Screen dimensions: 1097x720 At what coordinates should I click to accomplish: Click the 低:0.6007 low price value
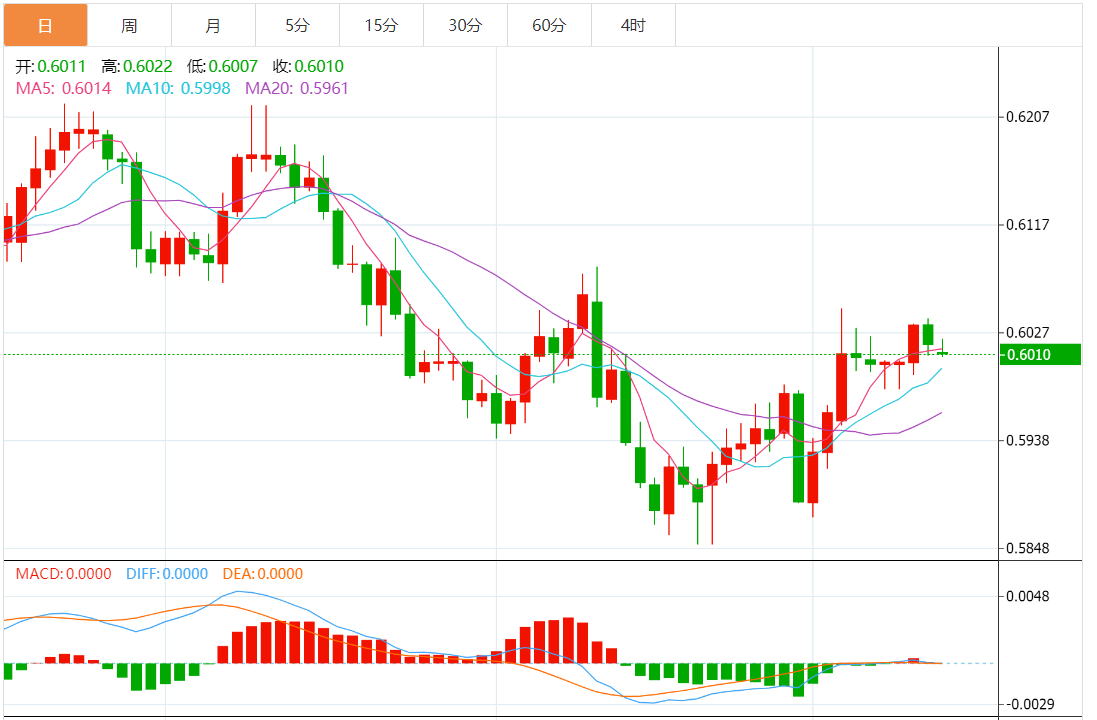pyautogui.click(x=222, y=66)
